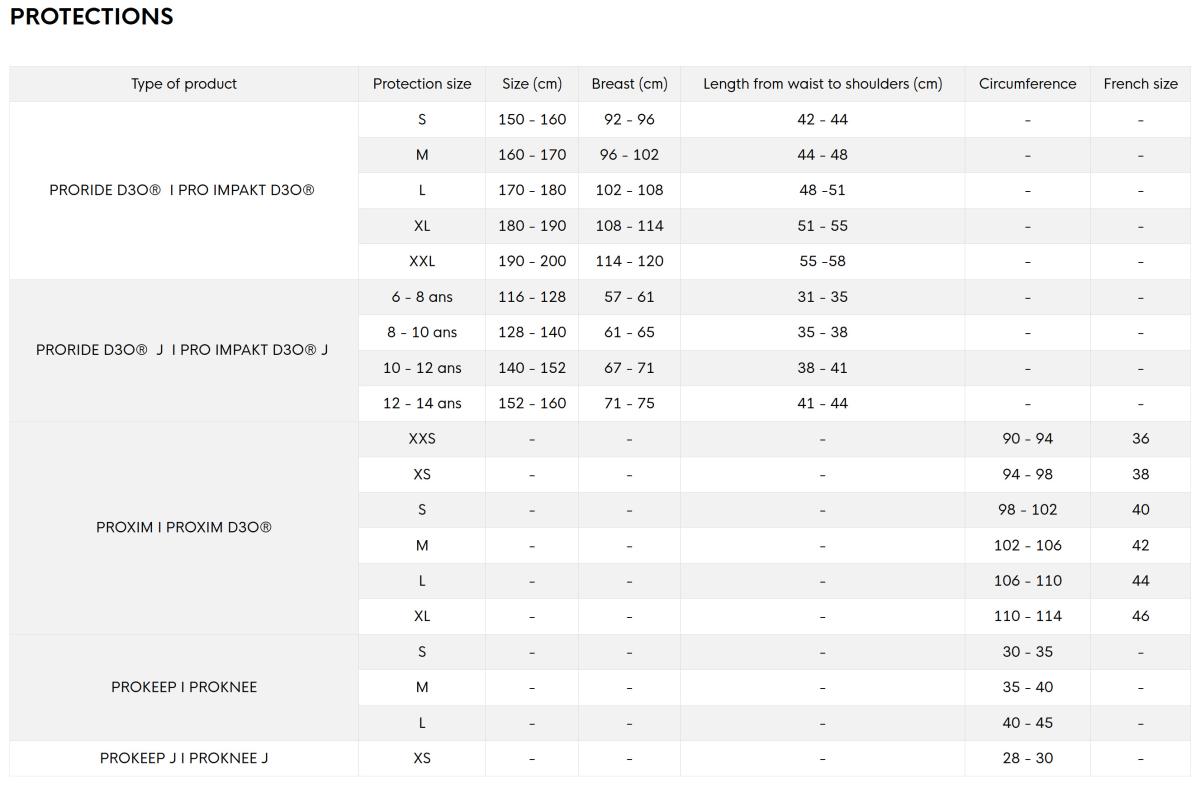Select the 'PROXIM I PROXIM D3O®' cell
Image resolution: width=1200 pixels, height=789 pixels.
click(184, 527)
